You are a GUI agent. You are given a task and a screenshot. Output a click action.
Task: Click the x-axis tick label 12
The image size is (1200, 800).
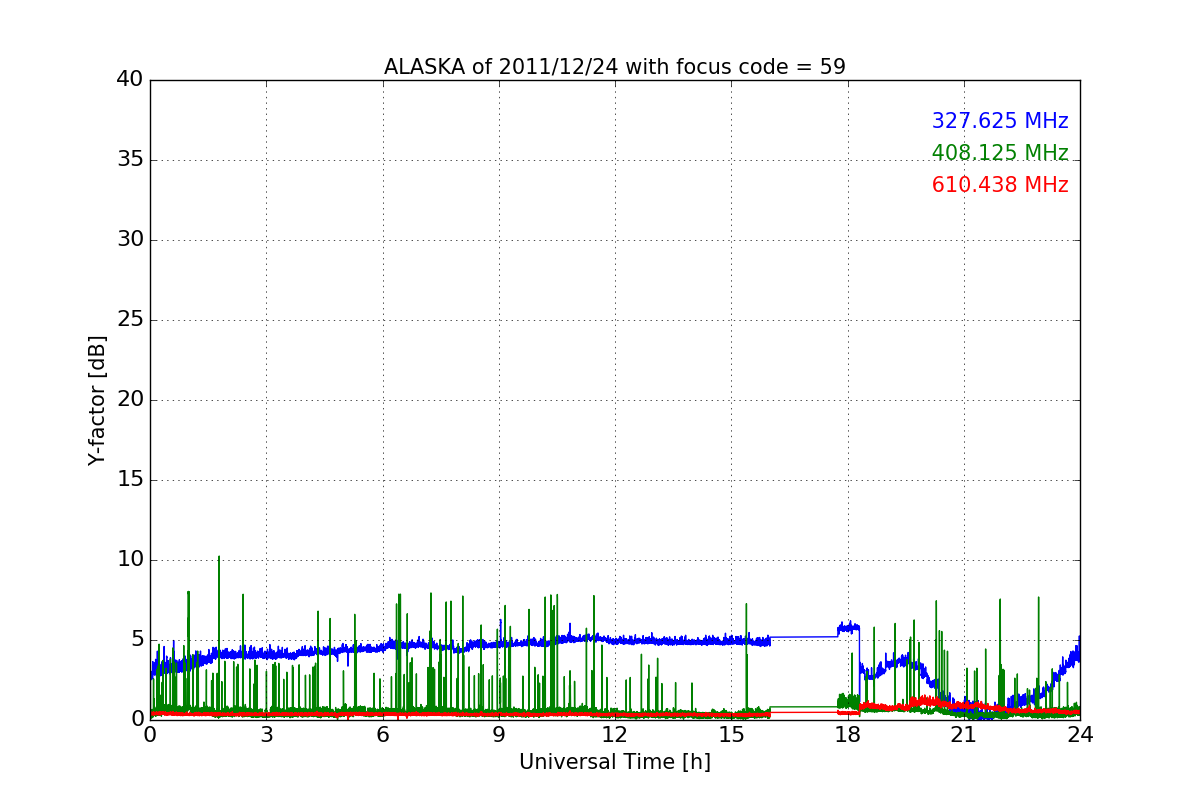point(615,734)
